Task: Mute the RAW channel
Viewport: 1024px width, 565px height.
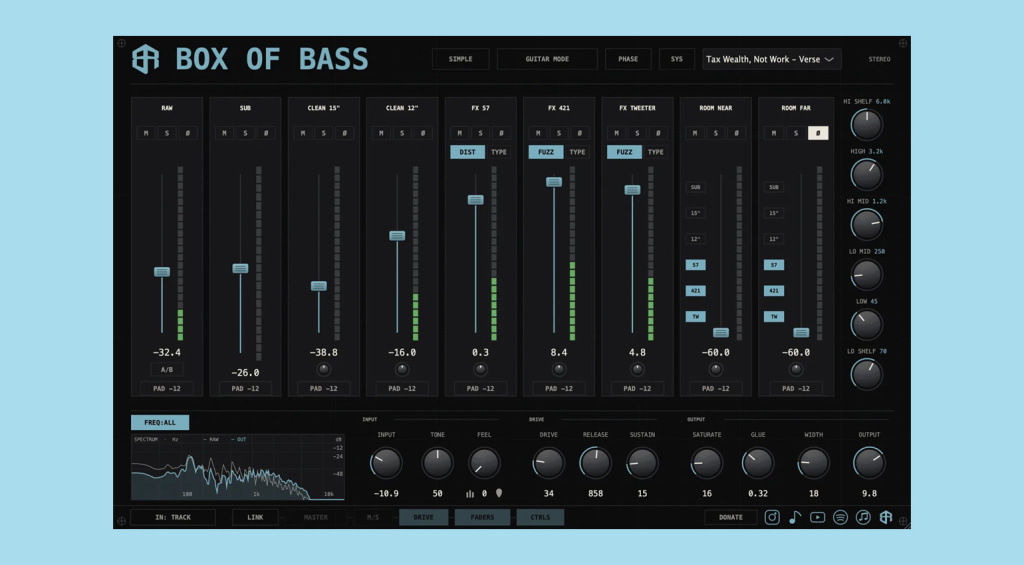Action: click(146, 133)
